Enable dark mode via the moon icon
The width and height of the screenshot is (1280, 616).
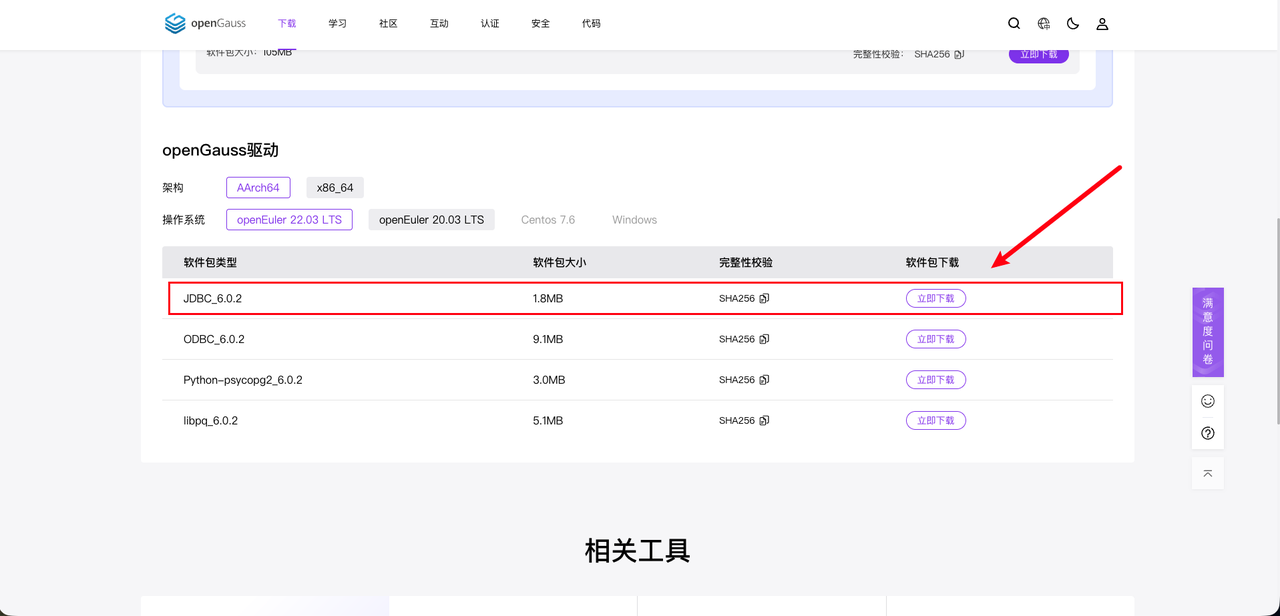coord(1072,23)
